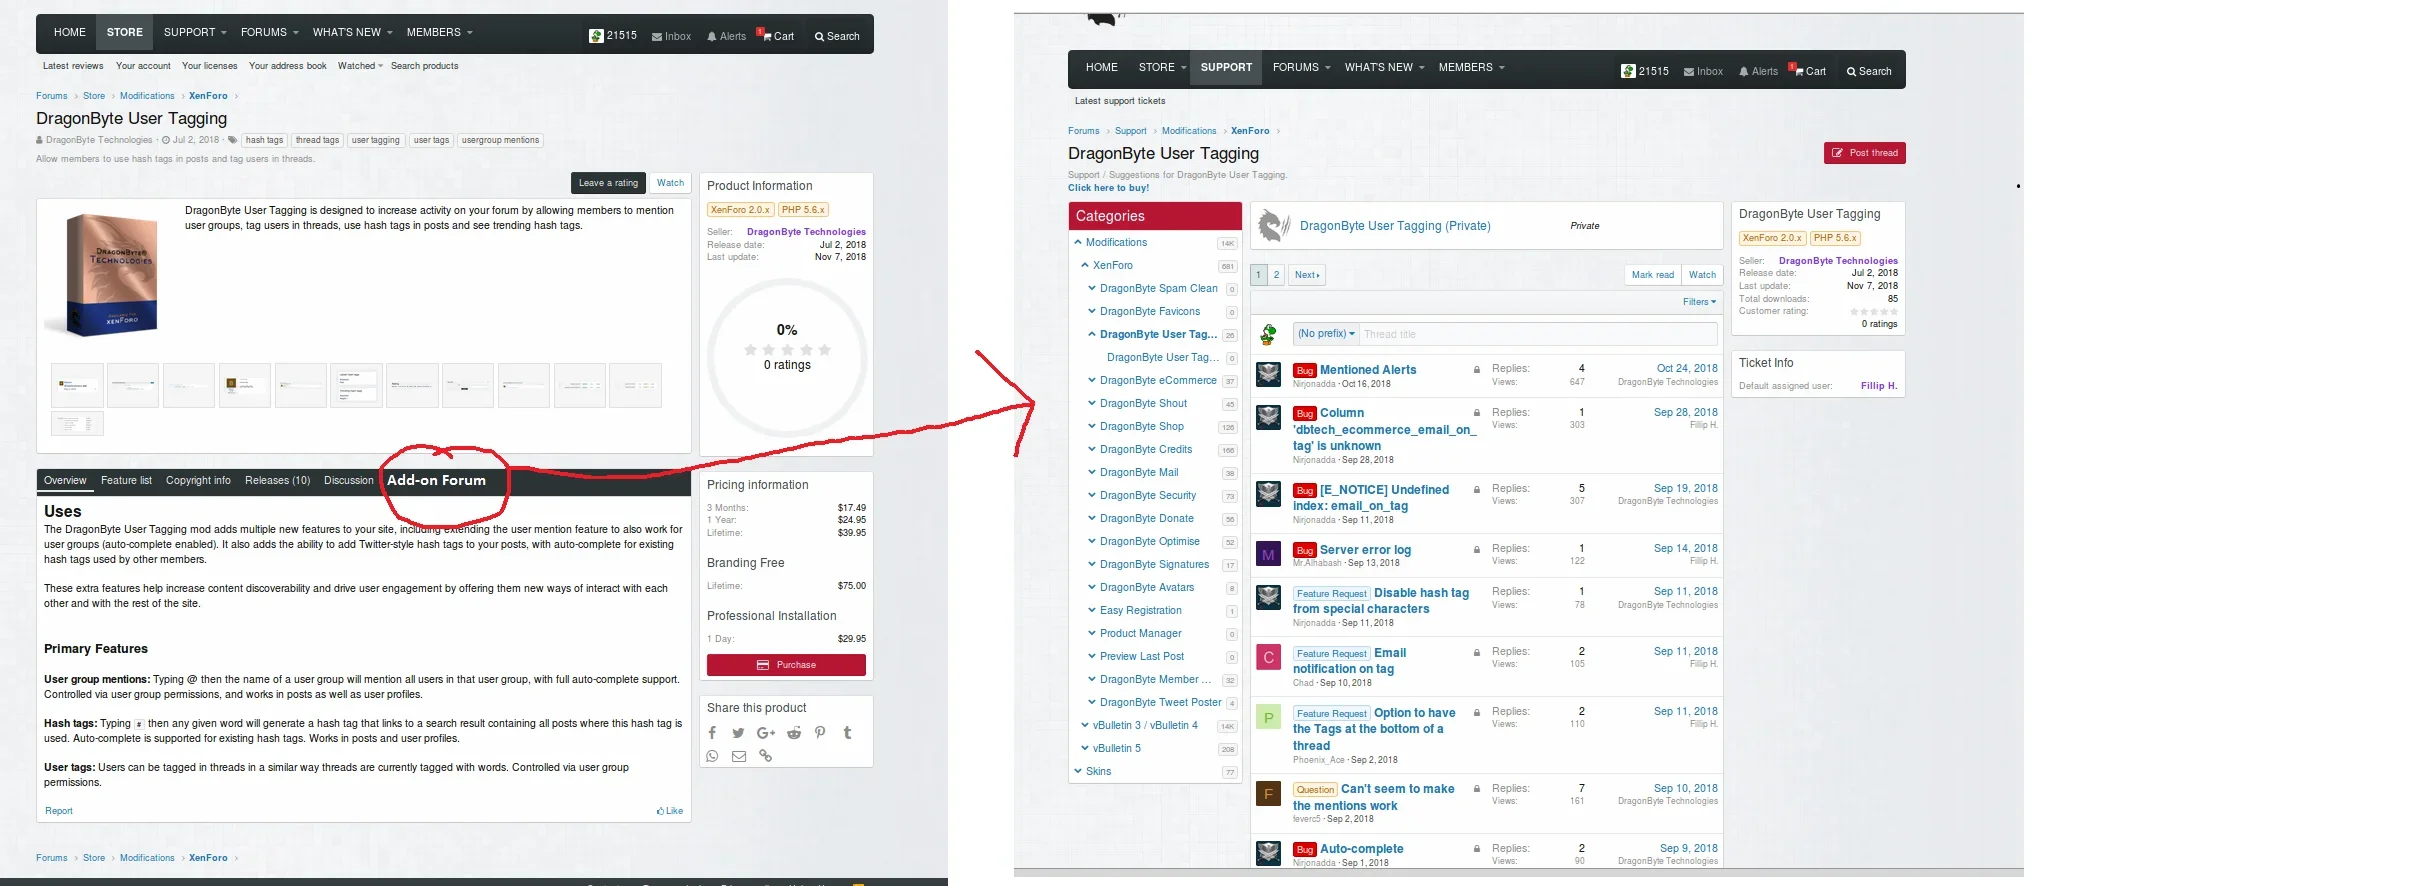Click red C avatar of Email notification thread
Viewport: 2410px width, 886px height.
[x=1269, y=657]
